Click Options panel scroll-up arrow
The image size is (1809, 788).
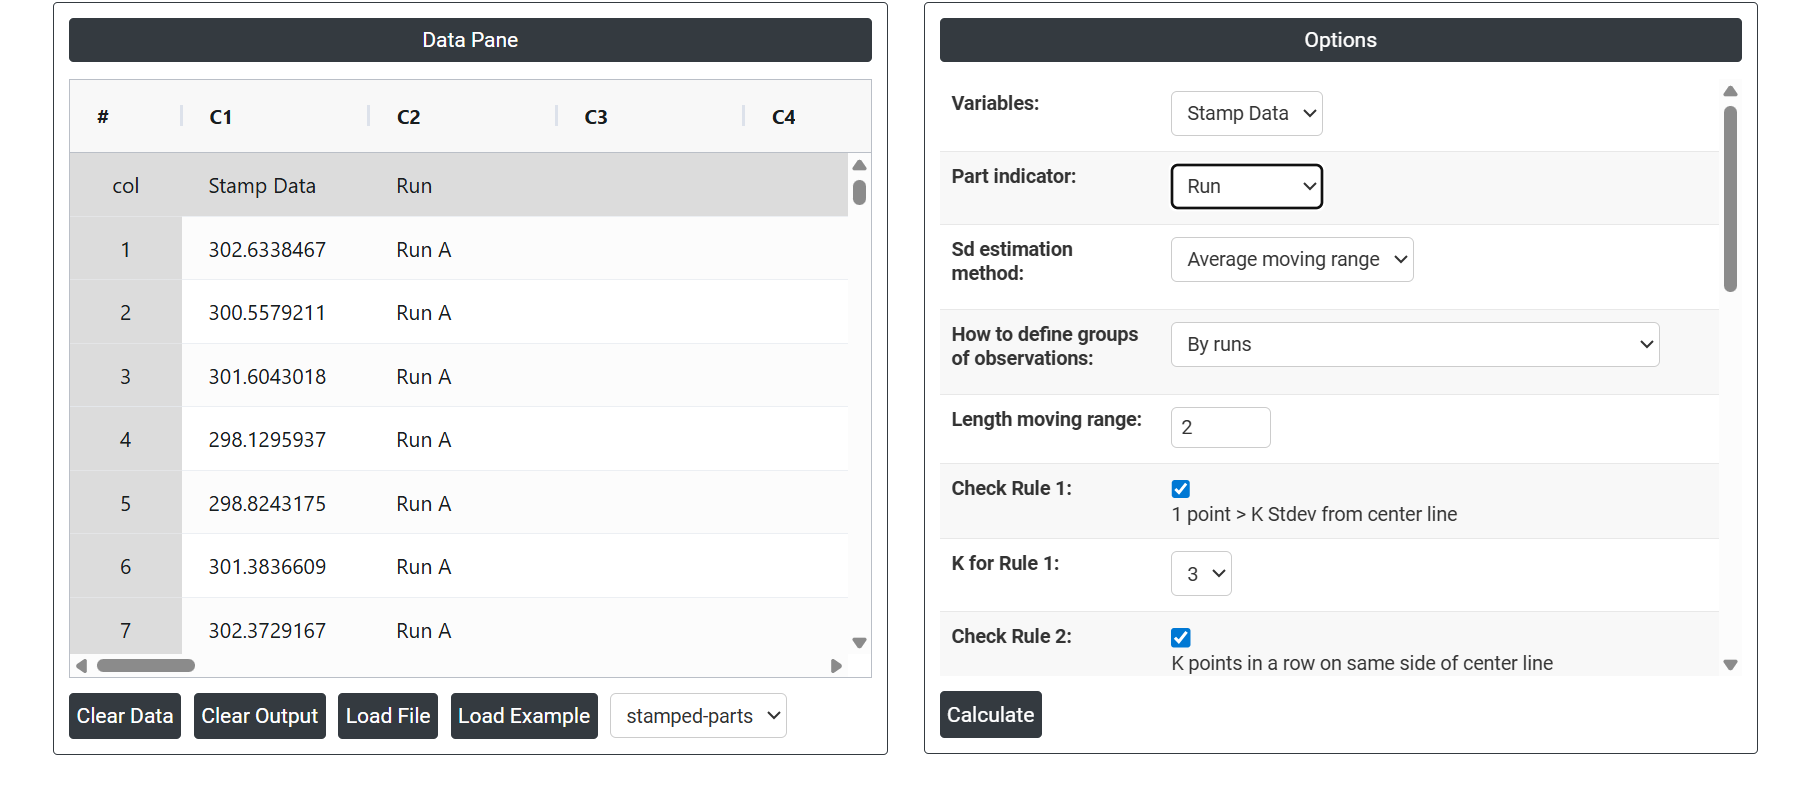(1730, 91)
